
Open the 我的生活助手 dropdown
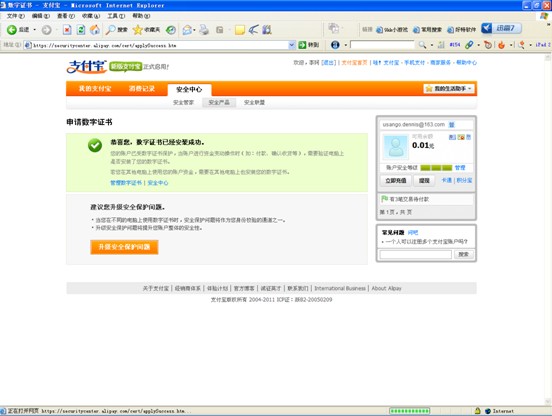click(448, 89)
